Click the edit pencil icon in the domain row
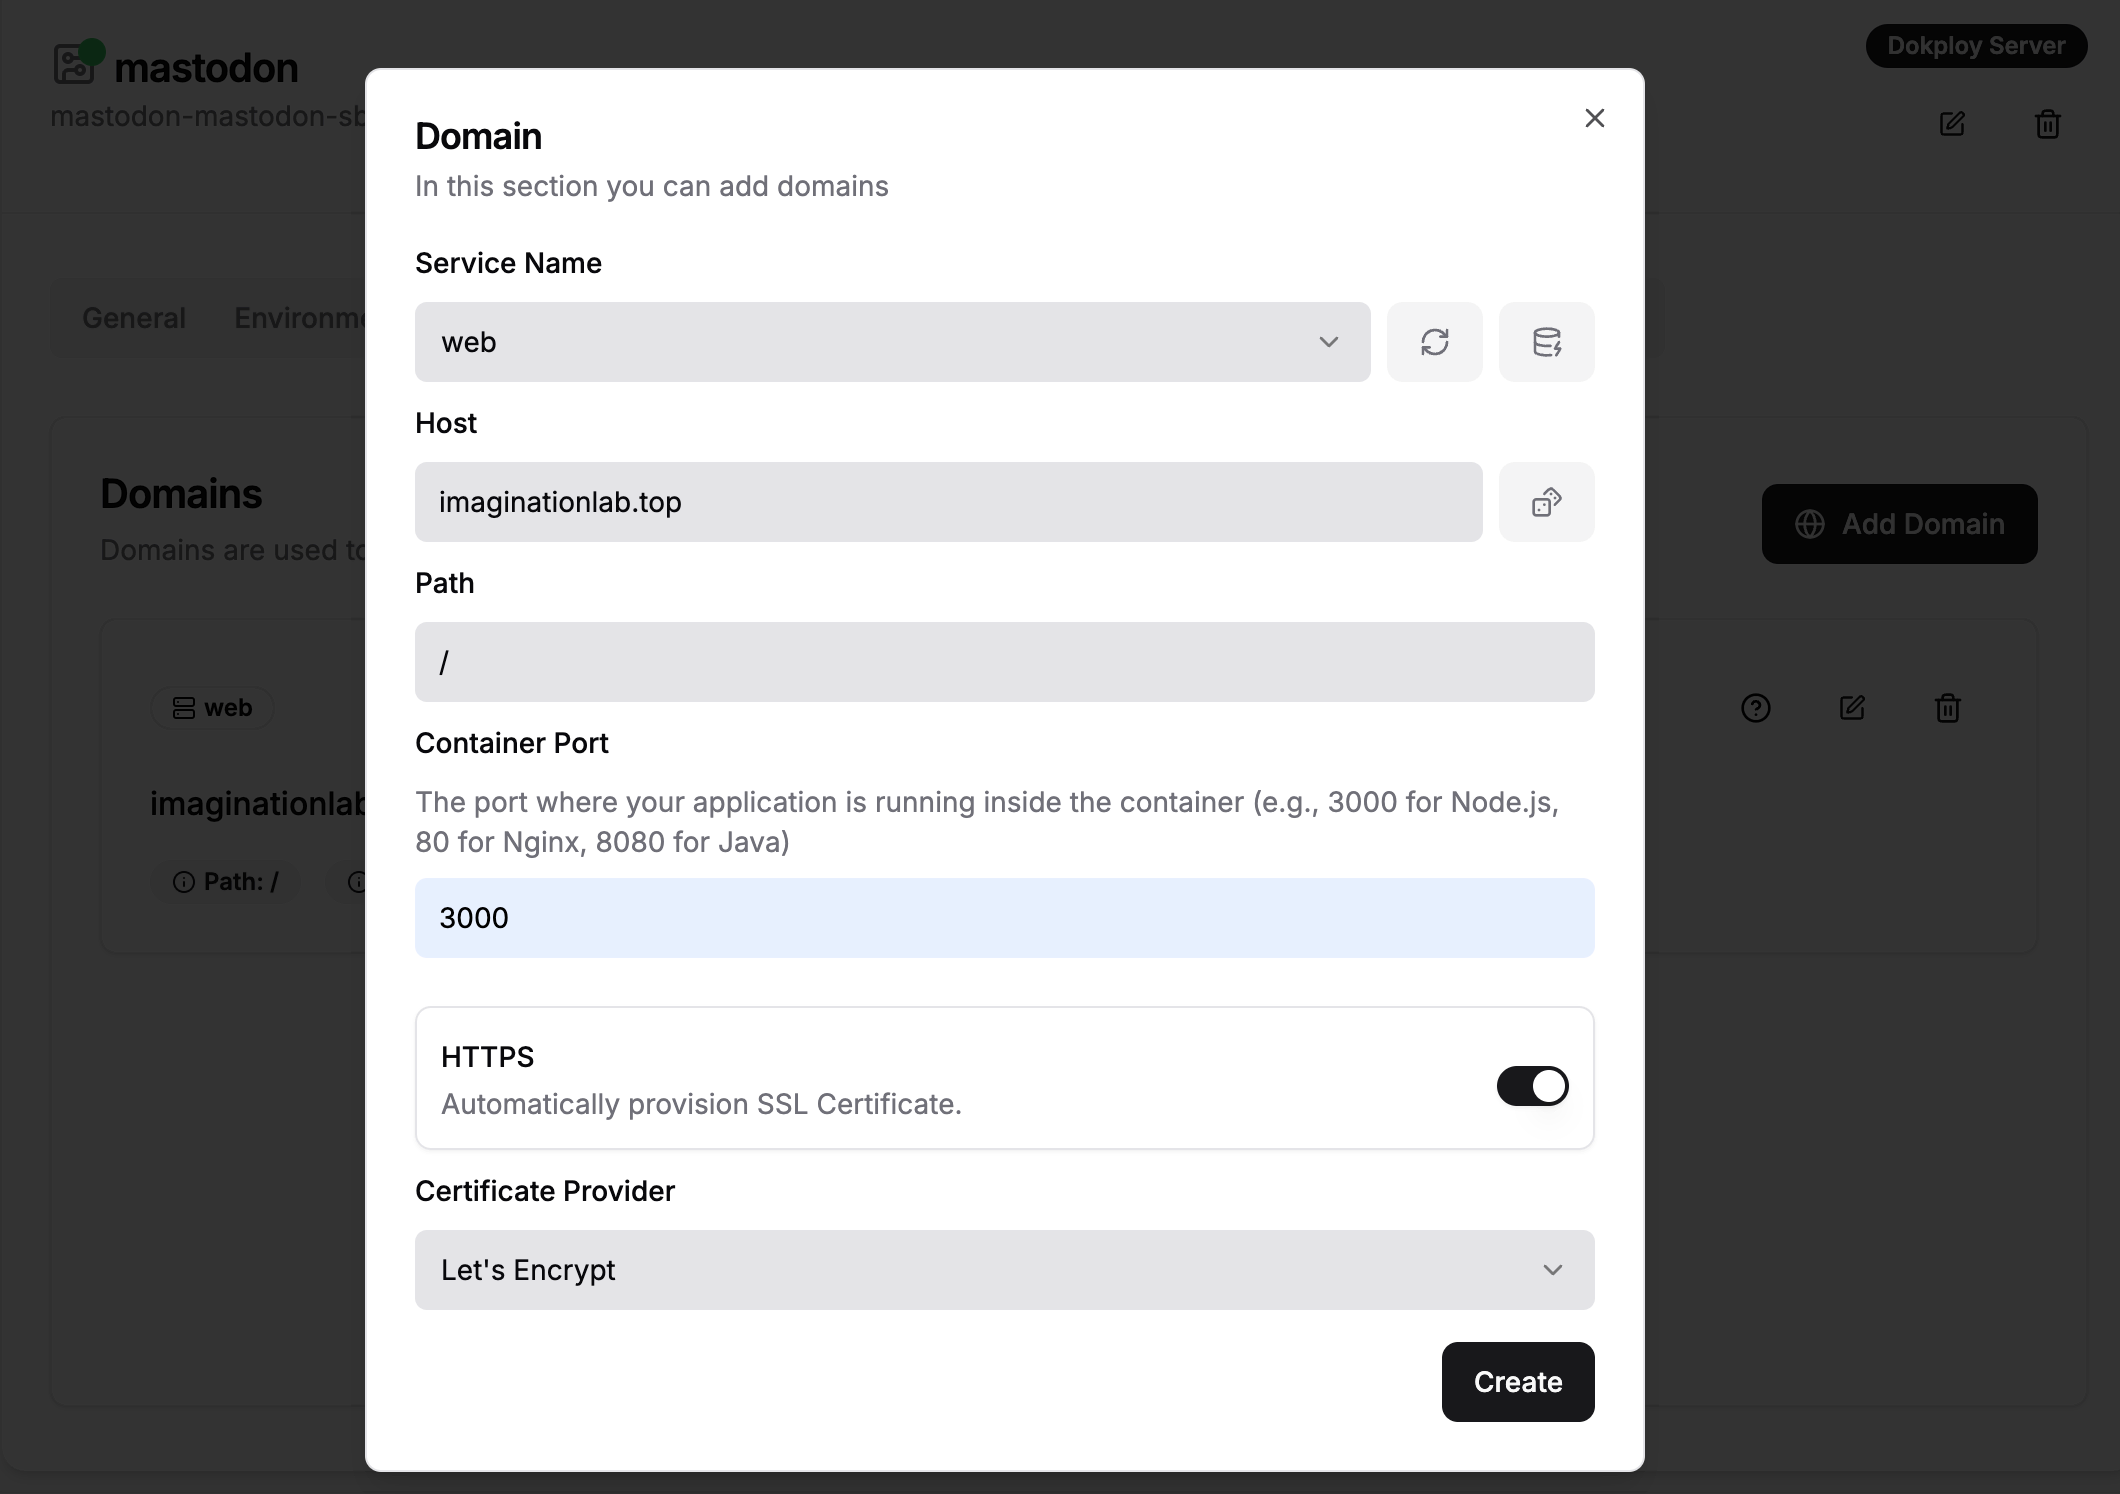 point(1852,708)
